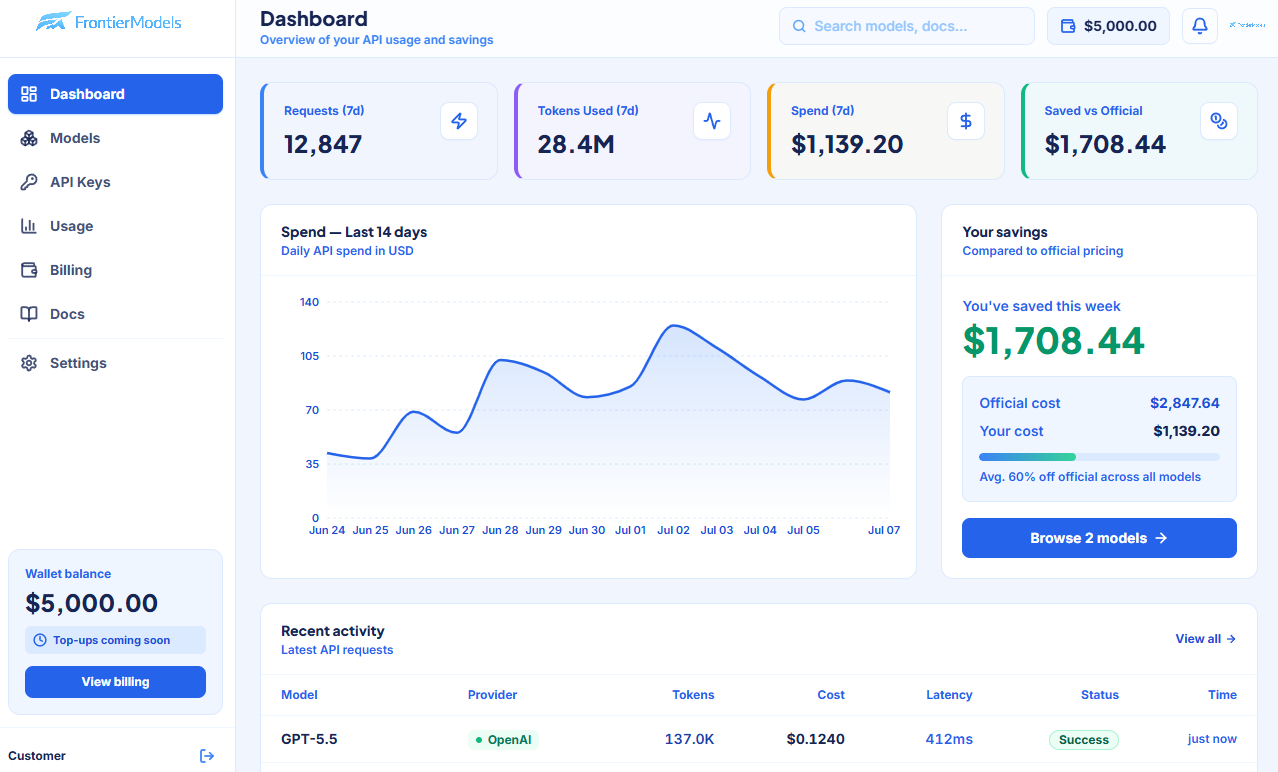1278x772 pixels.
Task: Click the API Keys key icon
Action: click(29, 182)
